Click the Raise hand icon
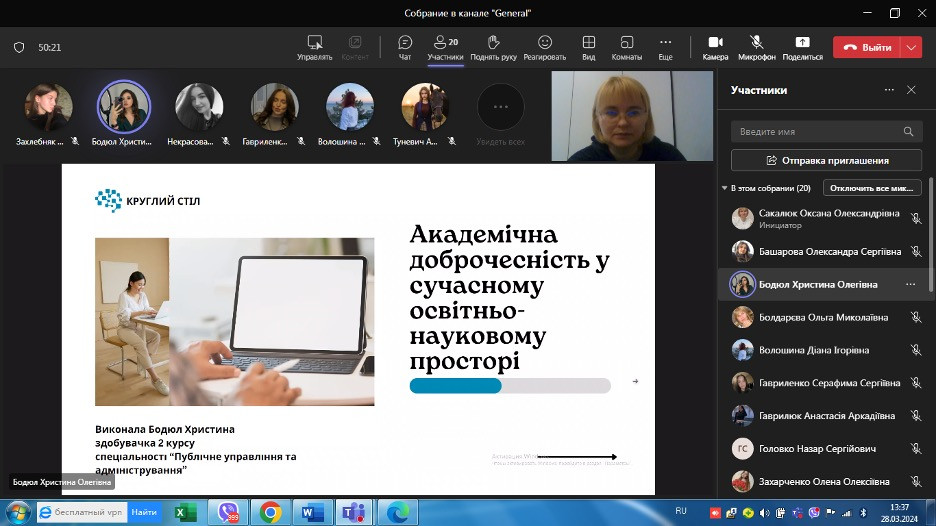The width and height of the screenshot is (936, 526). (493, 43)
